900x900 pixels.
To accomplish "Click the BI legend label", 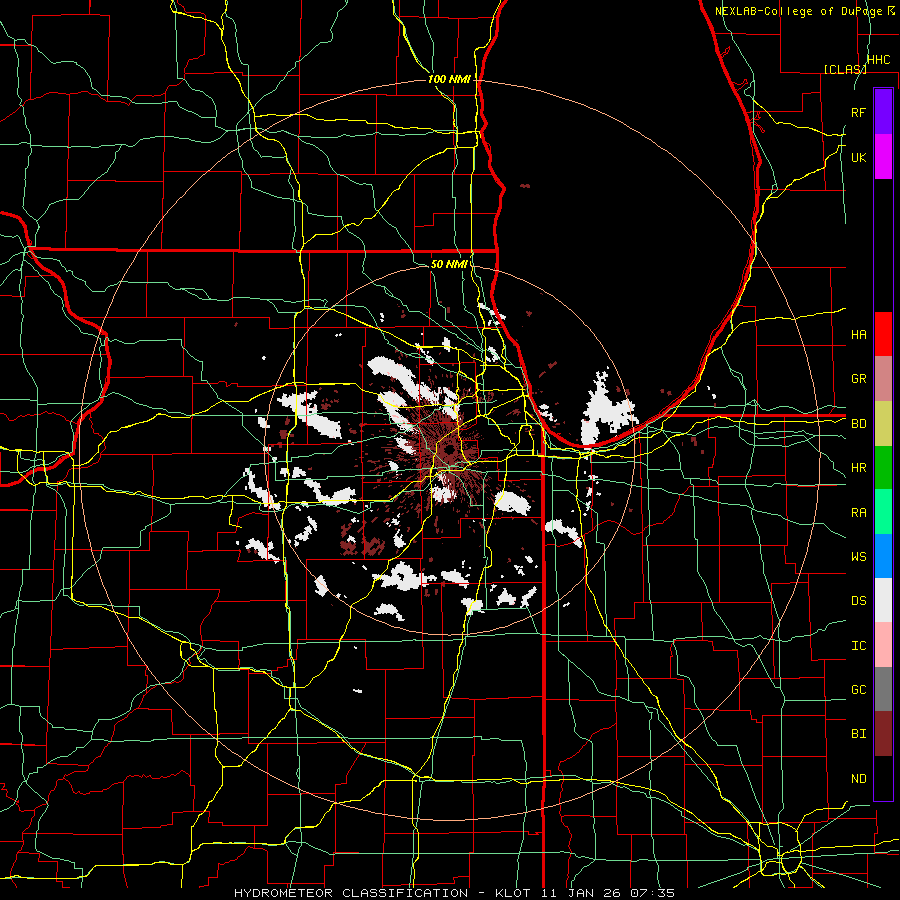I will tap(858, 734).
